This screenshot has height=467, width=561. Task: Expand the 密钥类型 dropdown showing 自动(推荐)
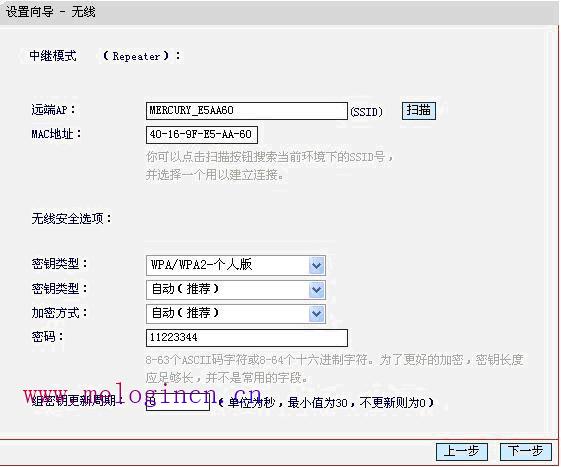(x=236, y=290)
